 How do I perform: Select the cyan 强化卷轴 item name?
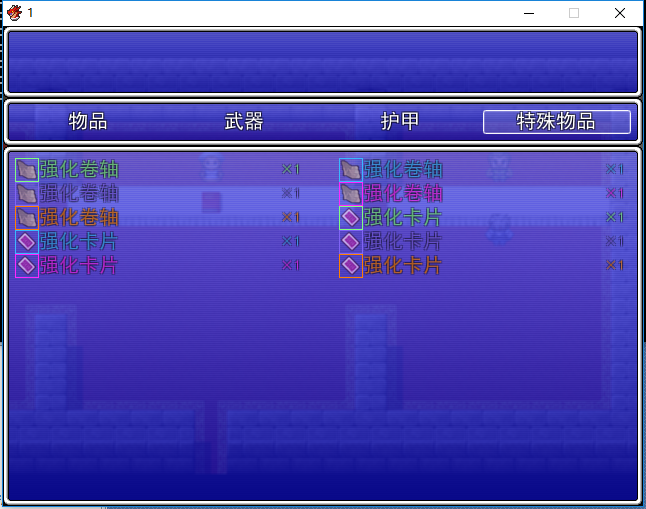[403, 170]
